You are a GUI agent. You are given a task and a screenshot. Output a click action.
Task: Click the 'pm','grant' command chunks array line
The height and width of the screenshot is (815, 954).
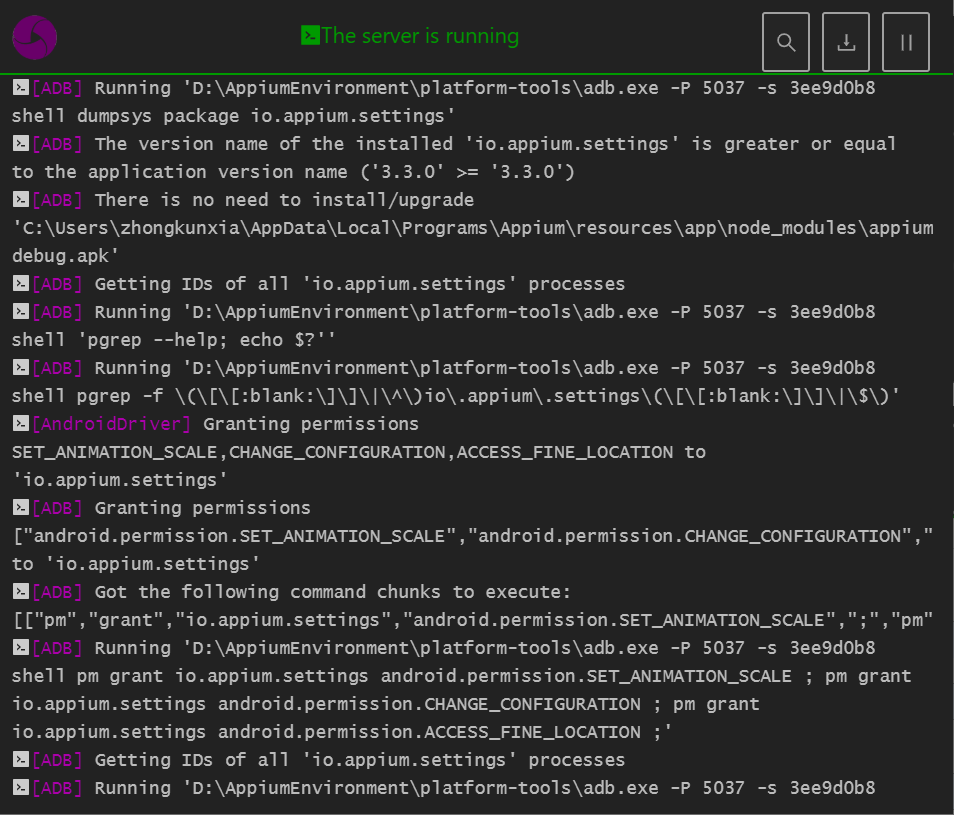pos(472,620)
